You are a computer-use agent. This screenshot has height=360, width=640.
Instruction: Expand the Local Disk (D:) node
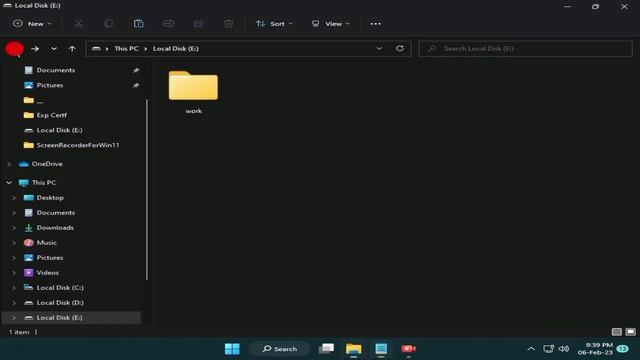coord(14,303)
